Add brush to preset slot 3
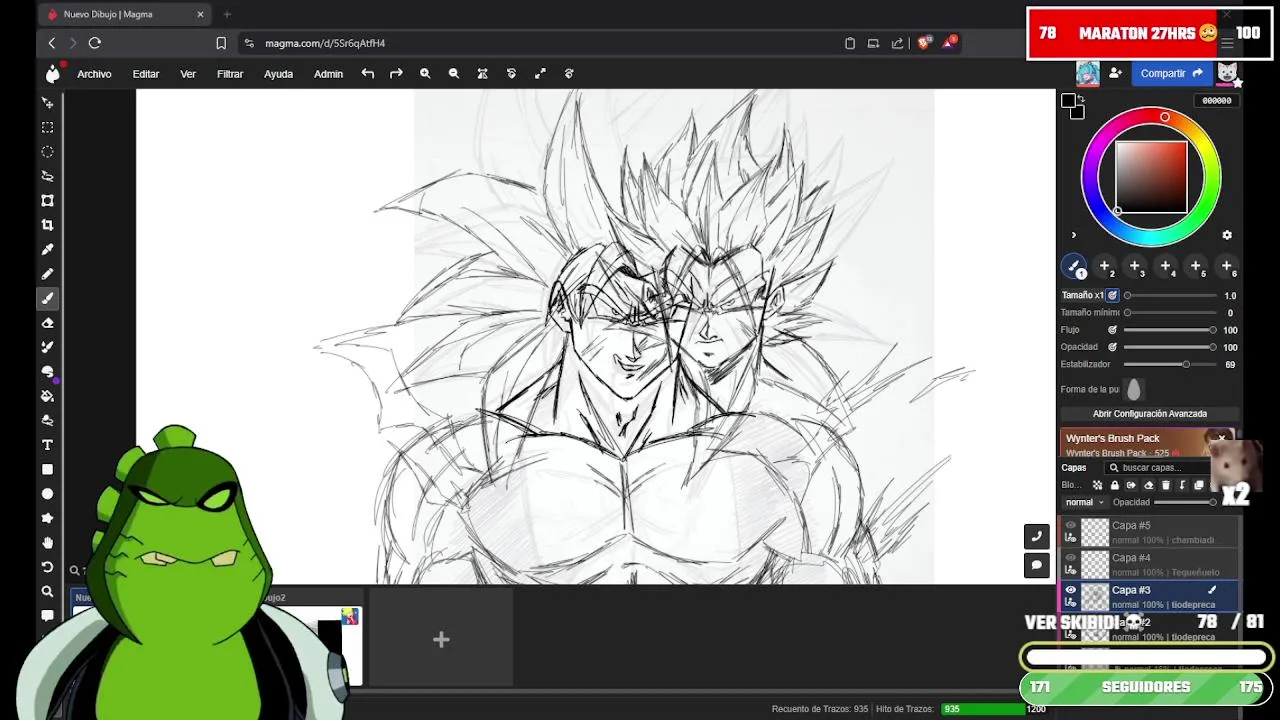This screenshot has height=720, width=1280. coord(1135,266)
